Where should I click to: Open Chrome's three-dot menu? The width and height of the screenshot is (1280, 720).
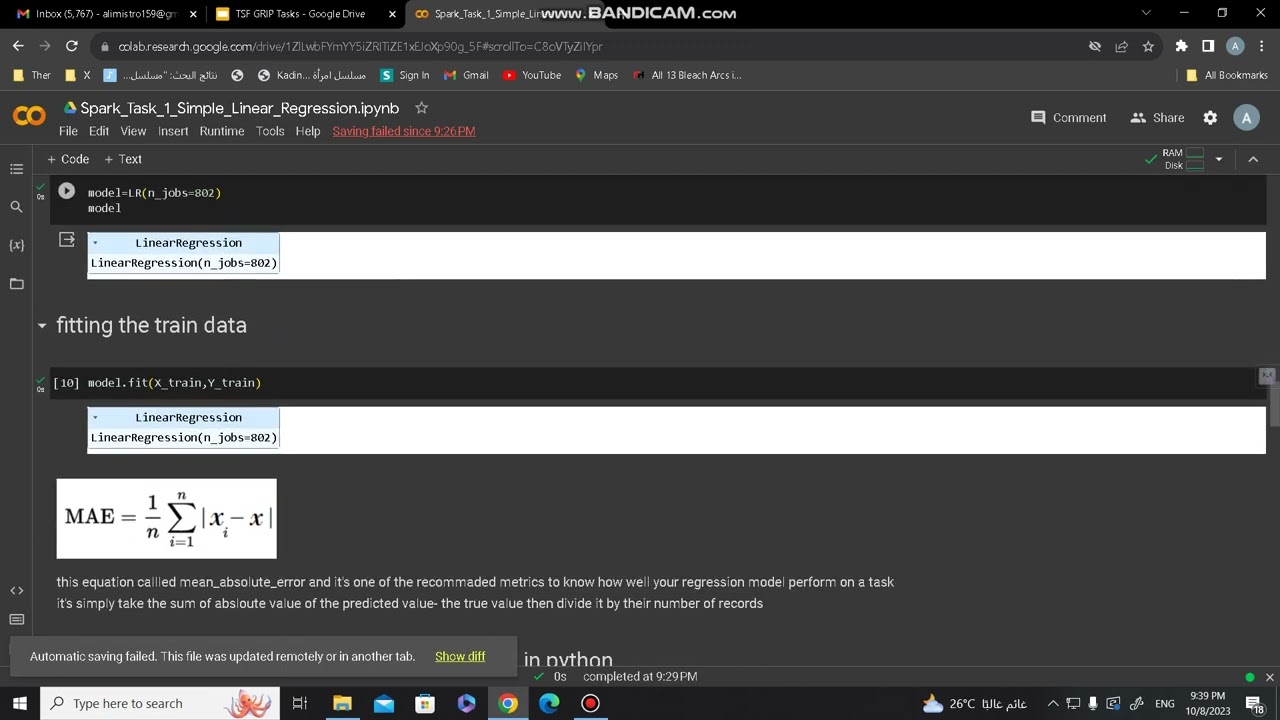tap(1263, 46)
